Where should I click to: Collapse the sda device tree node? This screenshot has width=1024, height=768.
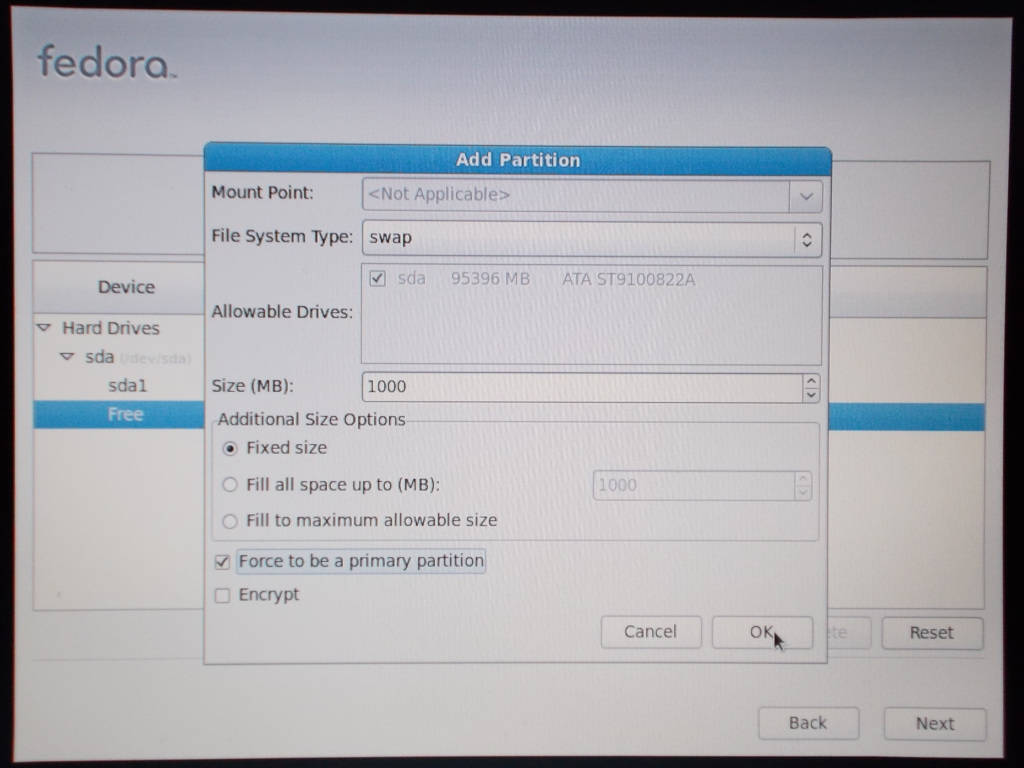pyautogui.click(x=67, y=357)
